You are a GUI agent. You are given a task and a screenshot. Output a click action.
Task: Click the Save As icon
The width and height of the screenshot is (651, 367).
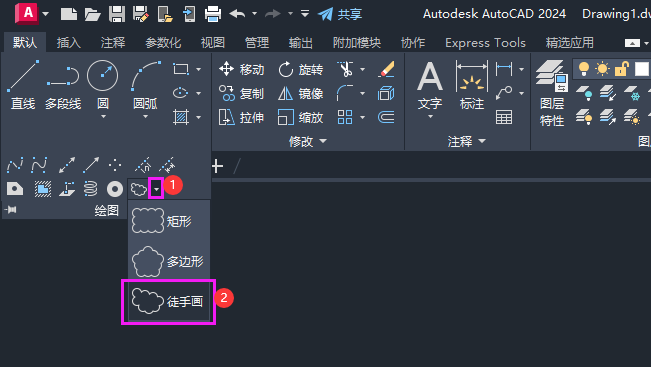tap(141, 14)
